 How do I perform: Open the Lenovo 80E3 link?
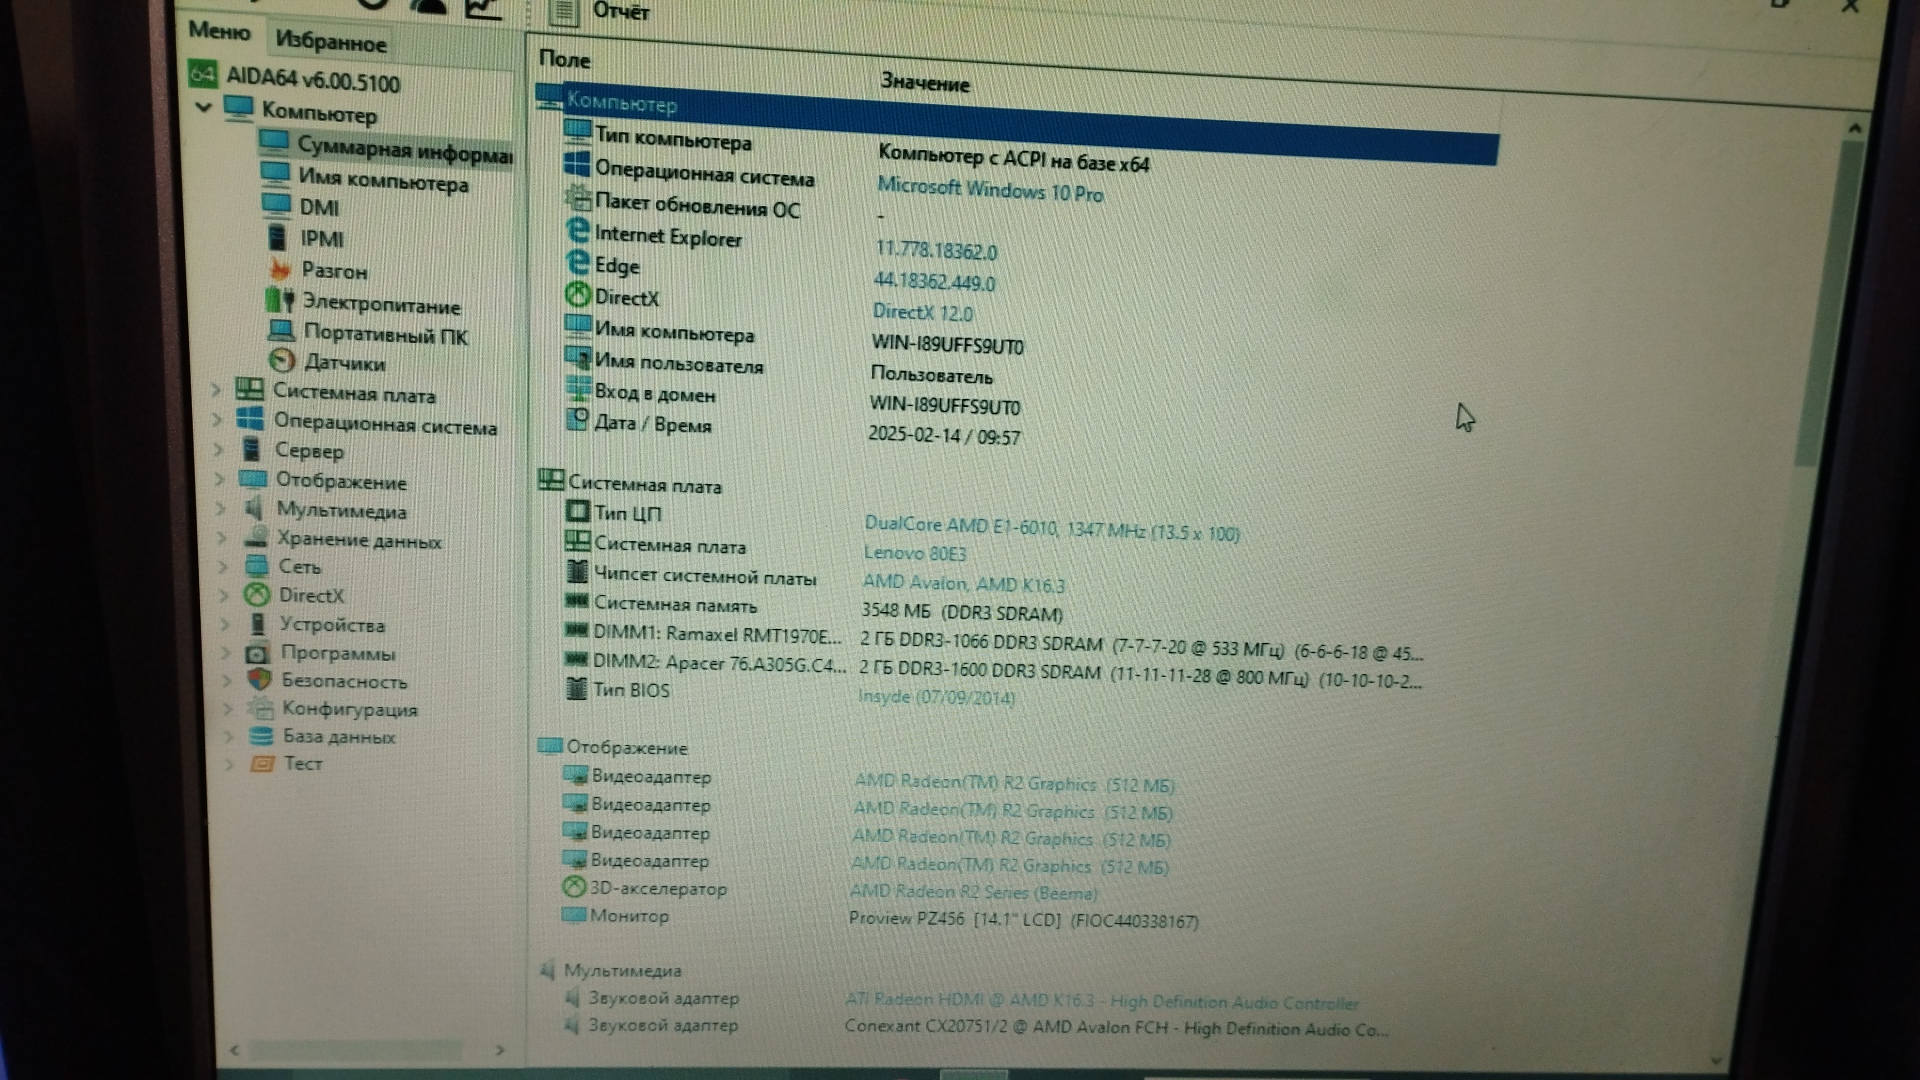(915, 552)
